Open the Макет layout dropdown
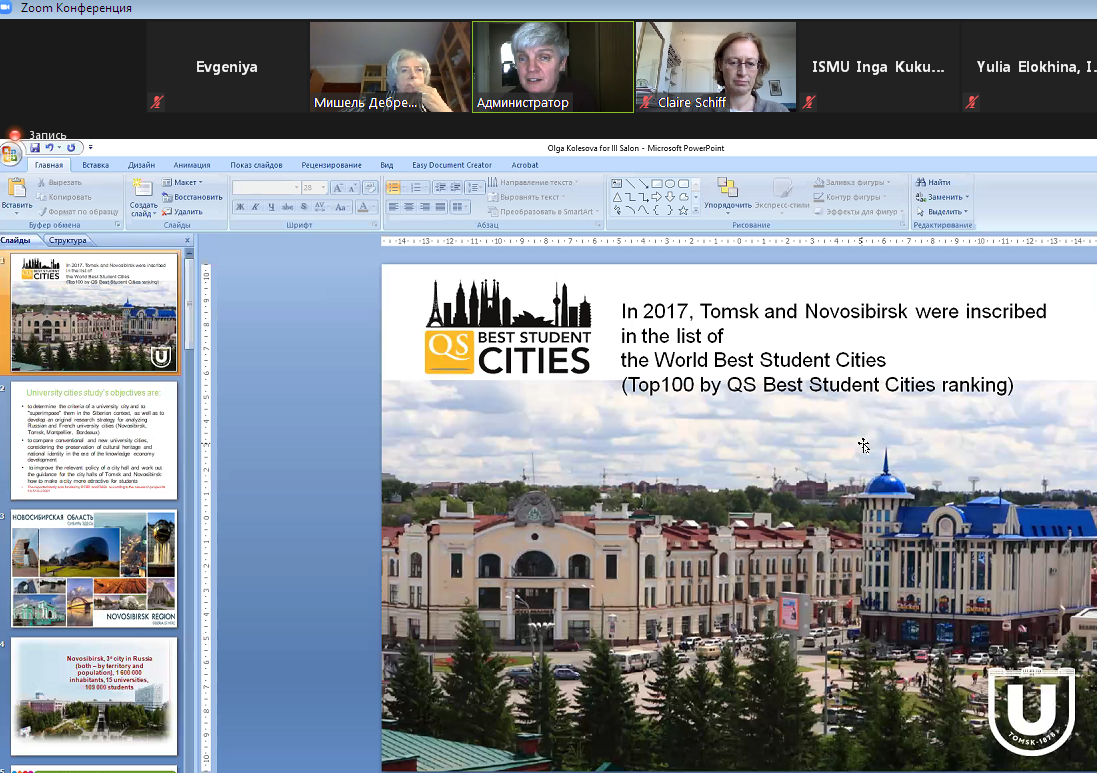 (x=183, y=182)
